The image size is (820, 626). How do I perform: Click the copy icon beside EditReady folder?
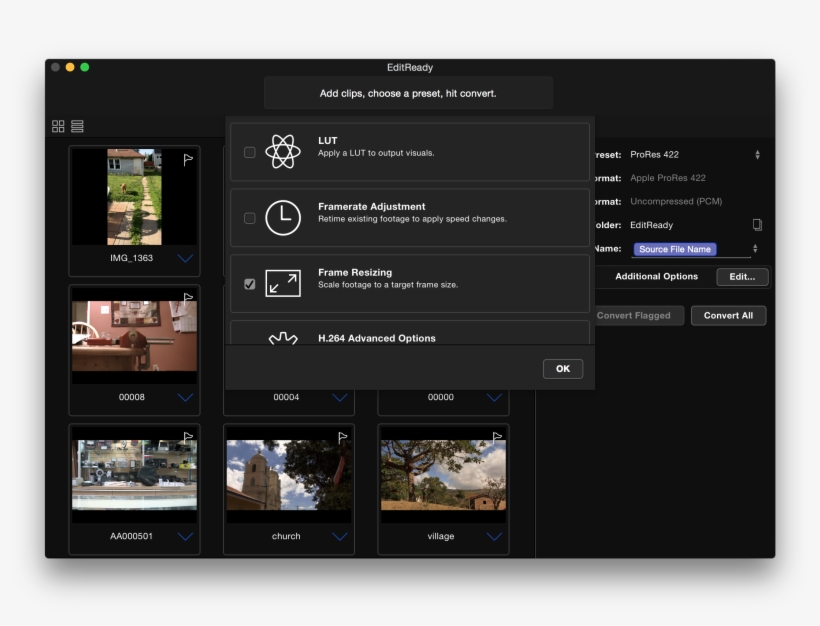757,224
